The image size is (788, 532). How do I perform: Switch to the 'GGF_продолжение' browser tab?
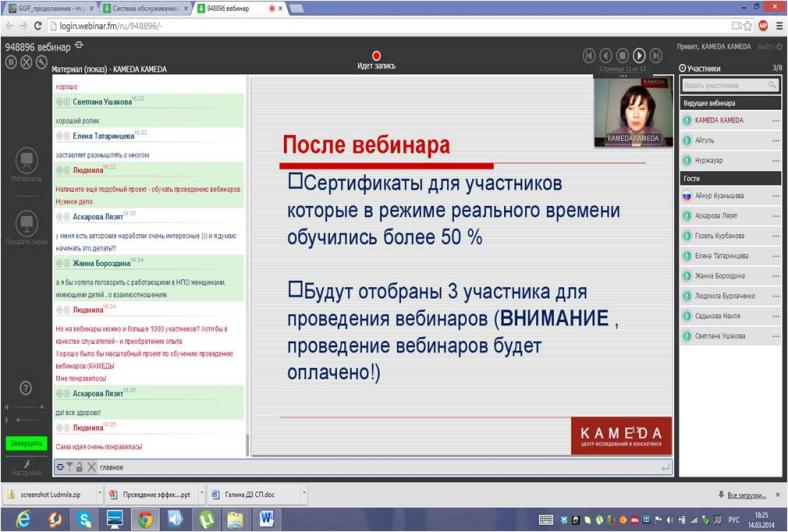tap(51, 9)
